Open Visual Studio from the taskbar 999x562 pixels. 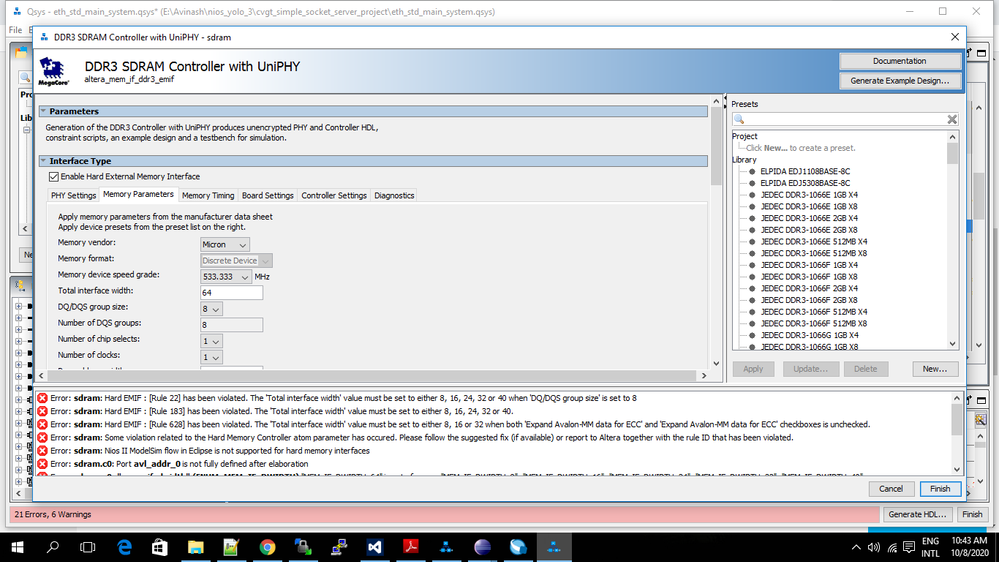coord(375,547)
